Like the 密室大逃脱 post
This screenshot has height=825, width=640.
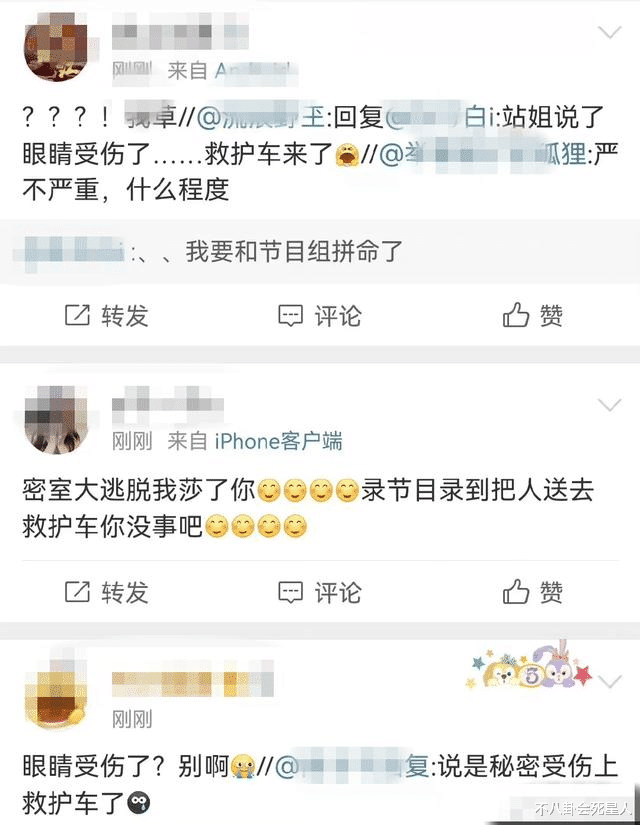[516, 591]
